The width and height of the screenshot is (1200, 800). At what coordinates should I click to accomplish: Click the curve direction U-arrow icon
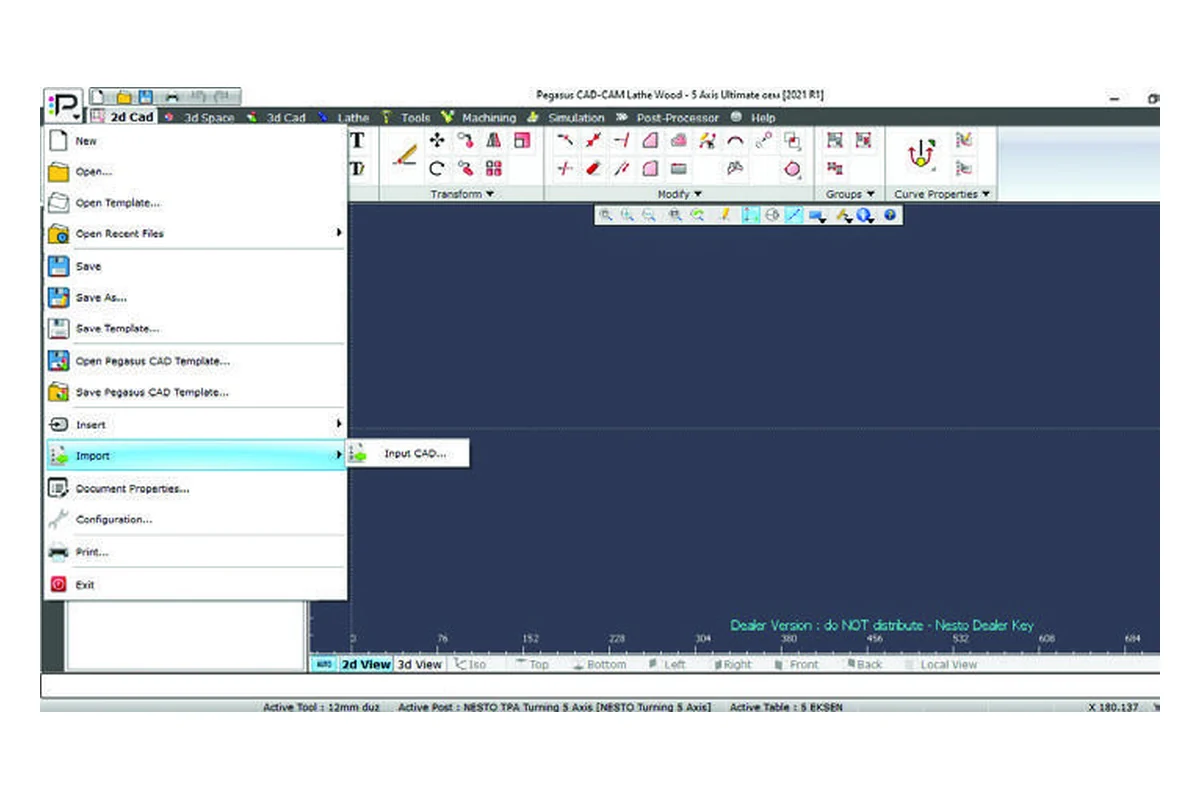(920, 155)
